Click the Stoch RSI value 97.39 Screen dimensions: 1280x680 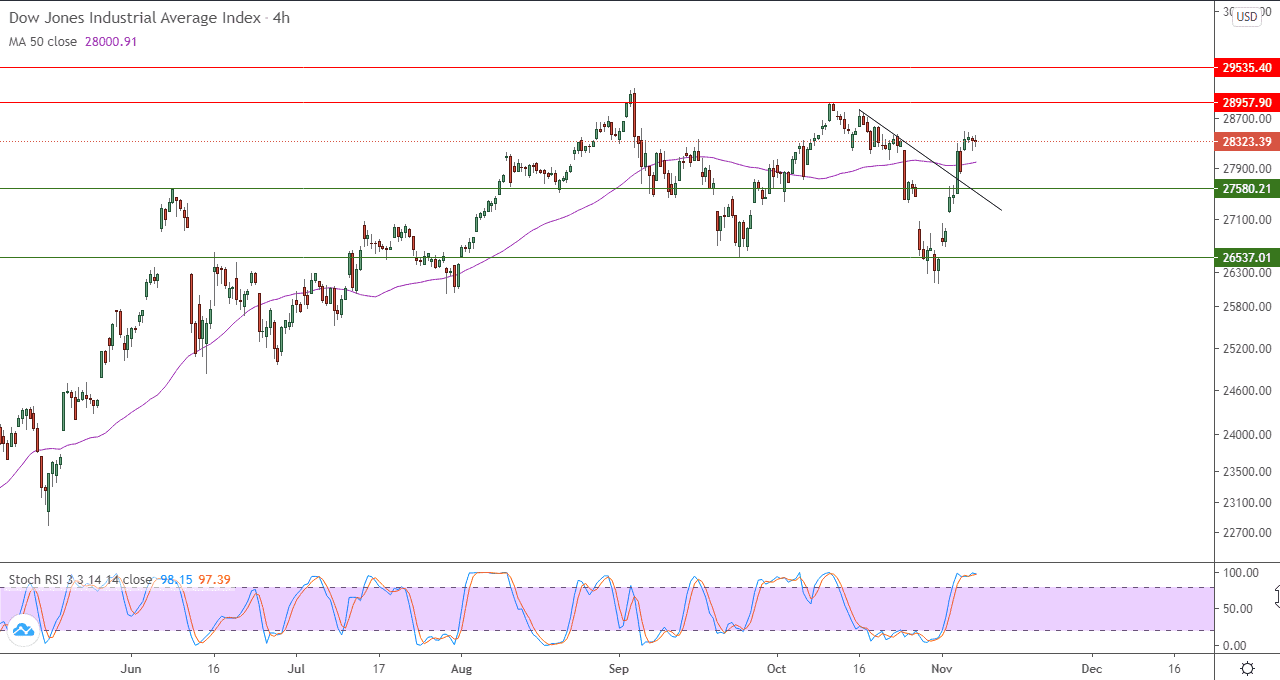coord(214,579)
